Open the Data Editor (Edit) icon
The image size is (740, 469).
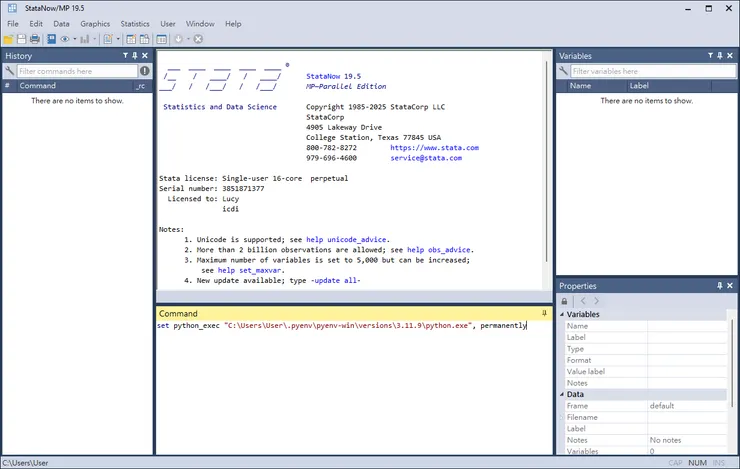pyautogui.click(x=131, y=39)
